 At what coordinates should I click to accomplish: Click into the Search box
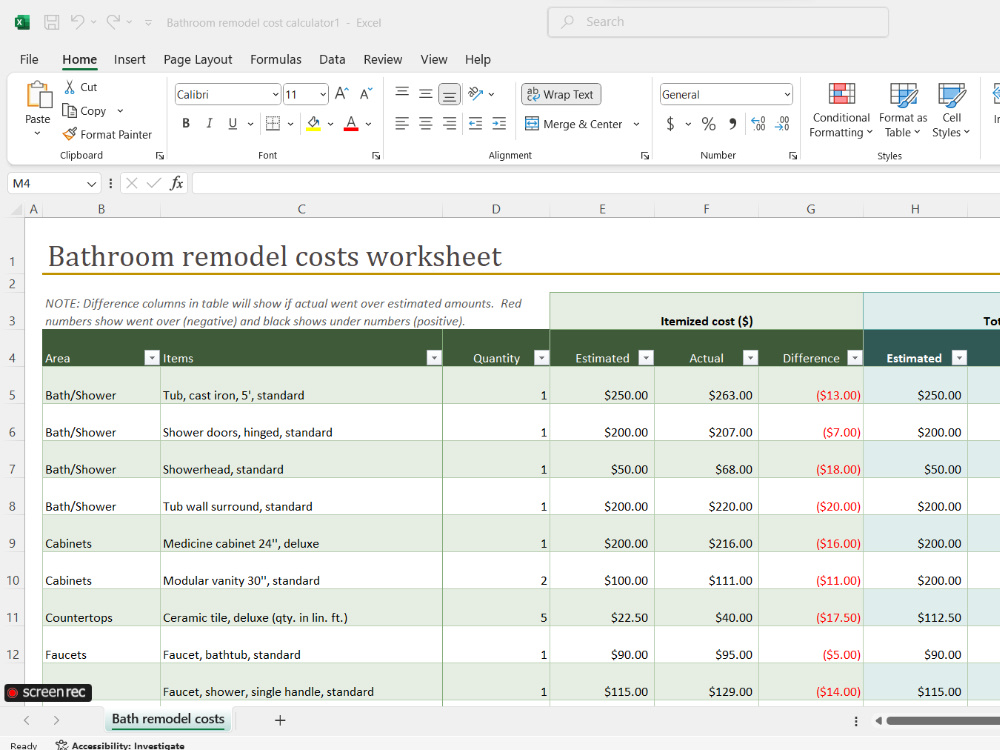click(x=717, y=22)
